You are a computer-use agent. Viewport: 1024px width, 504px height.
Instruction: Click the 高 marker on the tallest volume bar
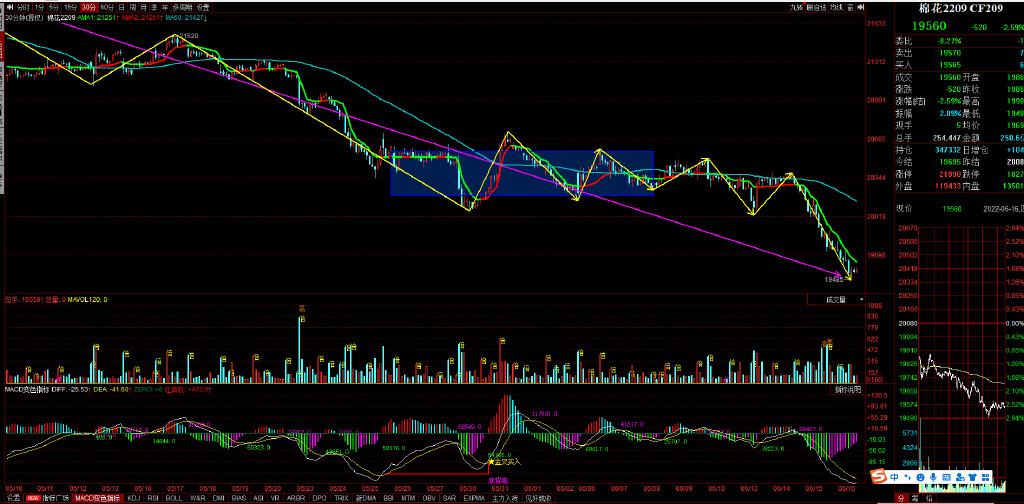pyautogui.click(x=302, y=309)
